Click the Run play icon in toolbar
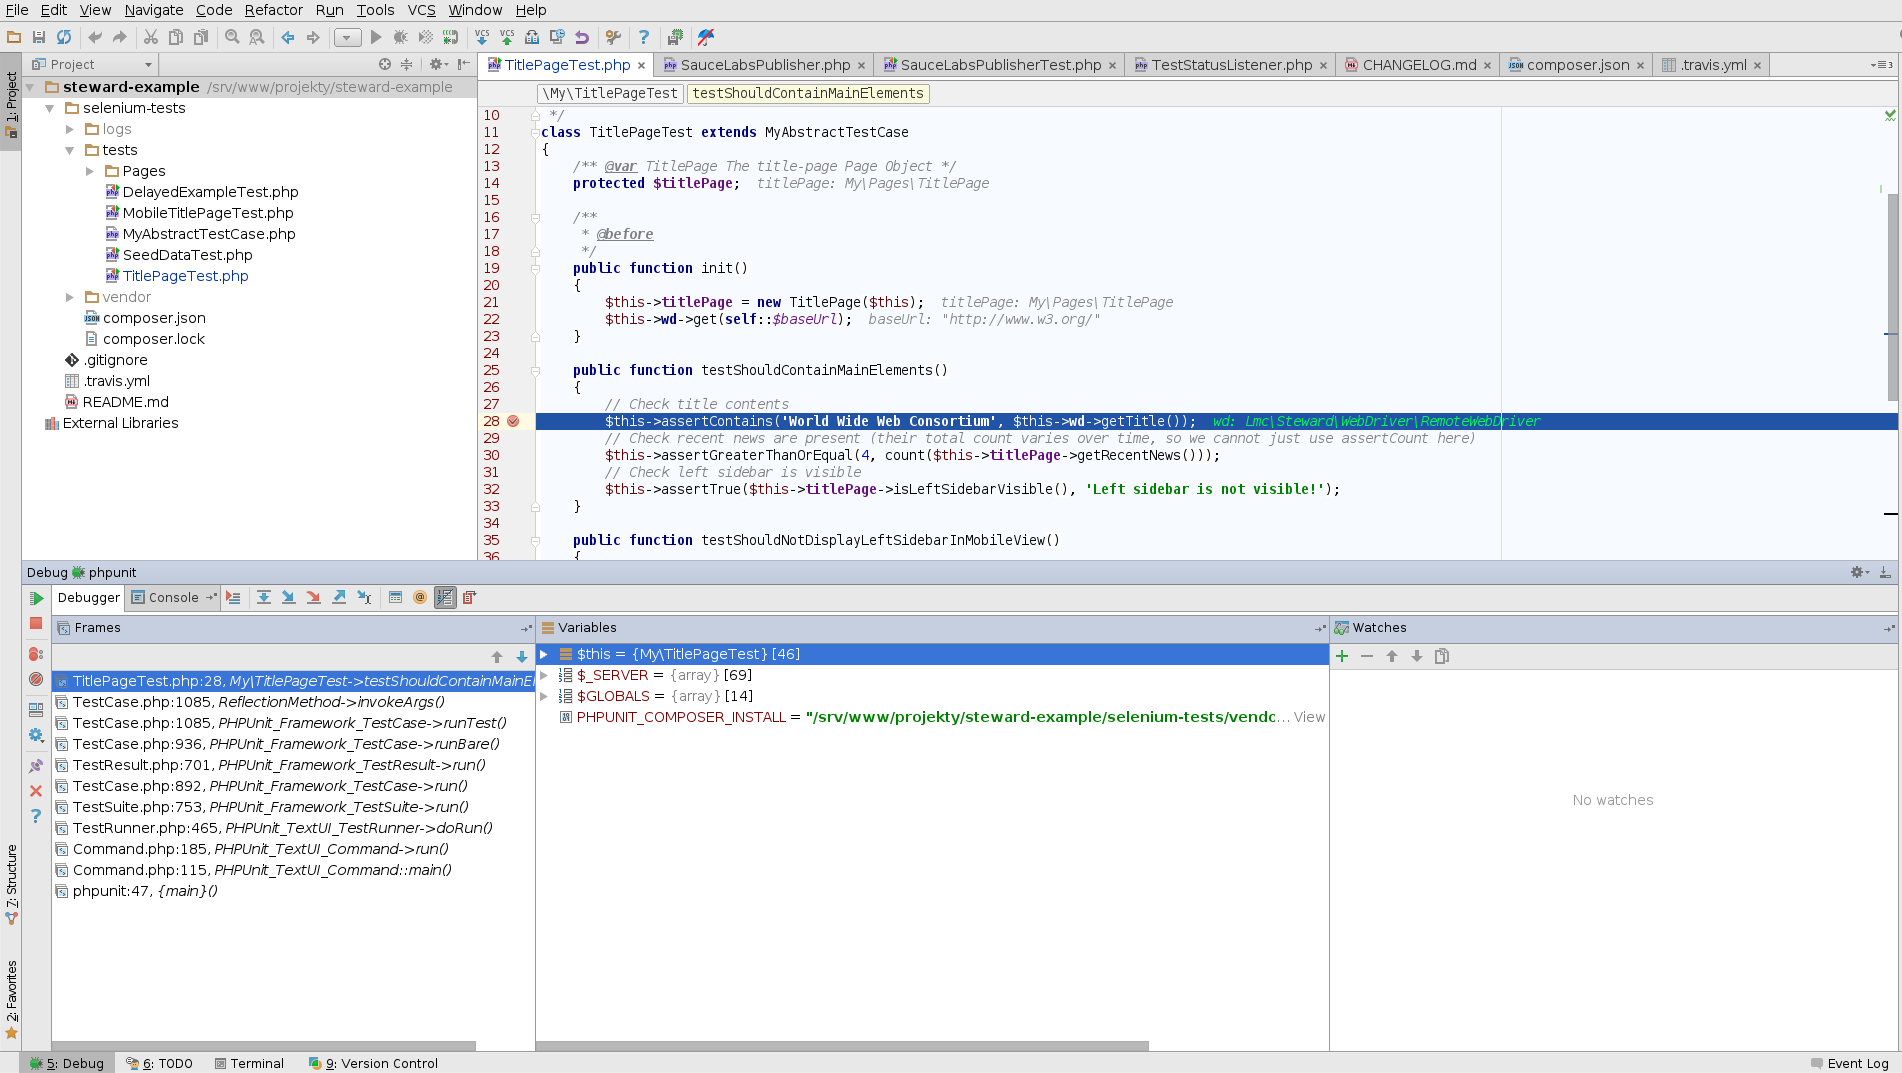Image resolution: width=1902 pixels, height=1073 pixels. (x=376, y=37)
